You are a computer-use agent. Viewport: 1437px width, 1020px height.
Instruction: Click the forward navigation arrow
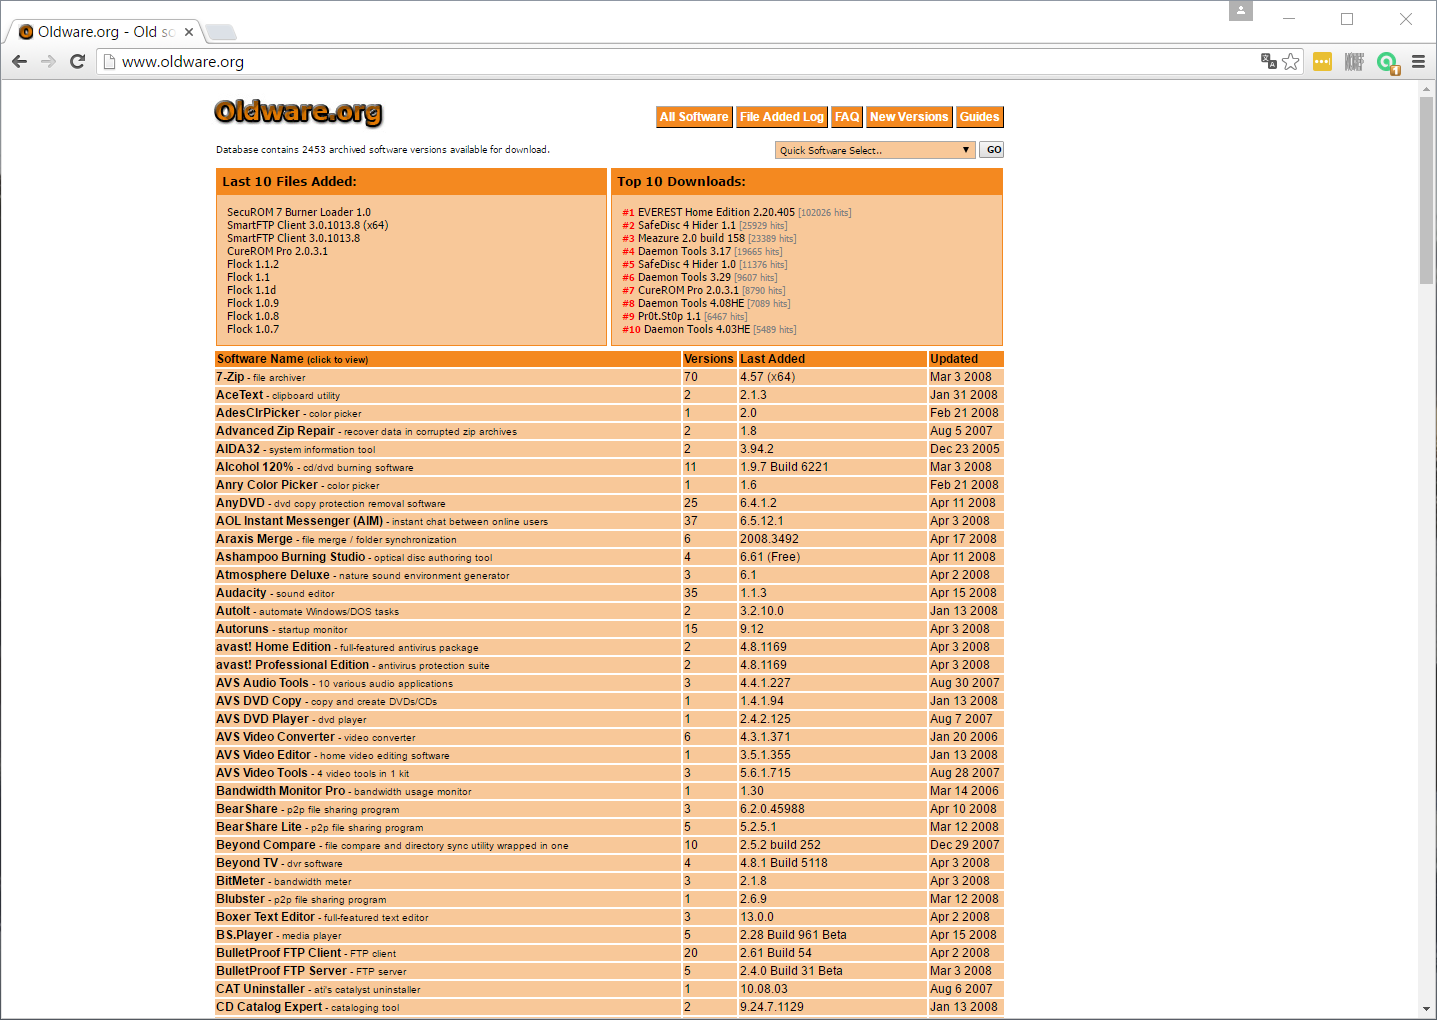tap(48, 62)
